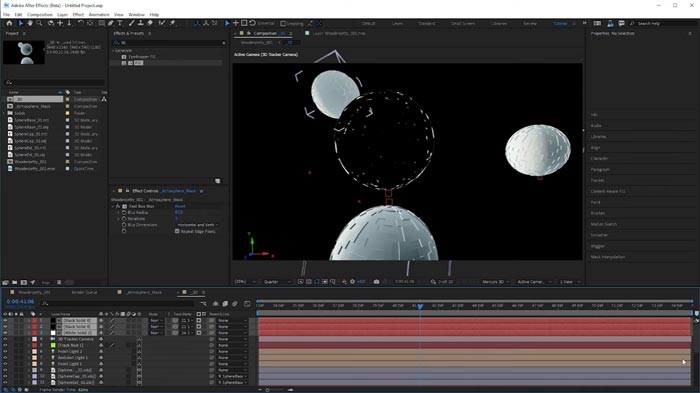
Task: Click the Project panel search magnifier
Action: click(x=8, y=83)
